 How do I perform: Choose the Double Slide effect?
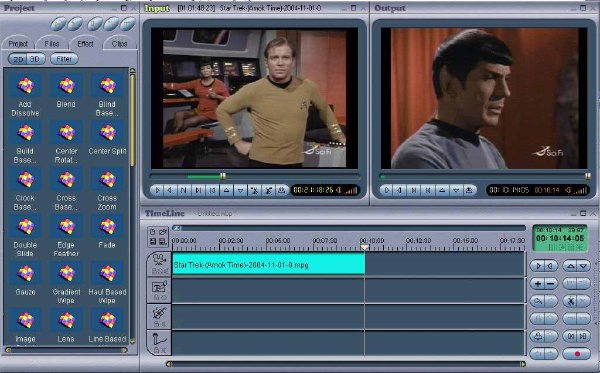(25, 237)
